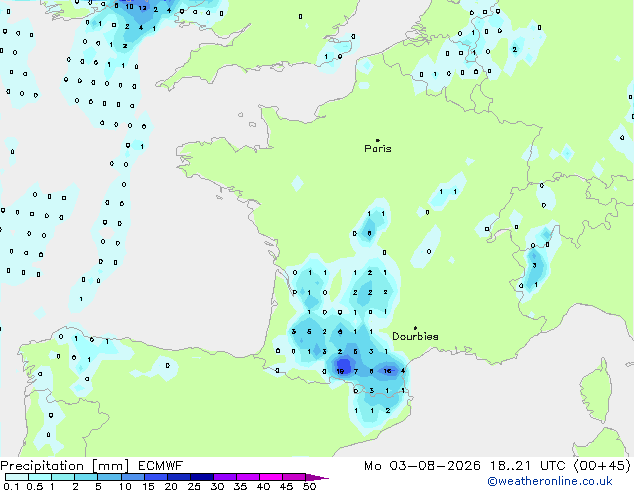This screenshot has width=634, height=490.
Task: Click the Dourbies location label
Action: pos(415,336)
